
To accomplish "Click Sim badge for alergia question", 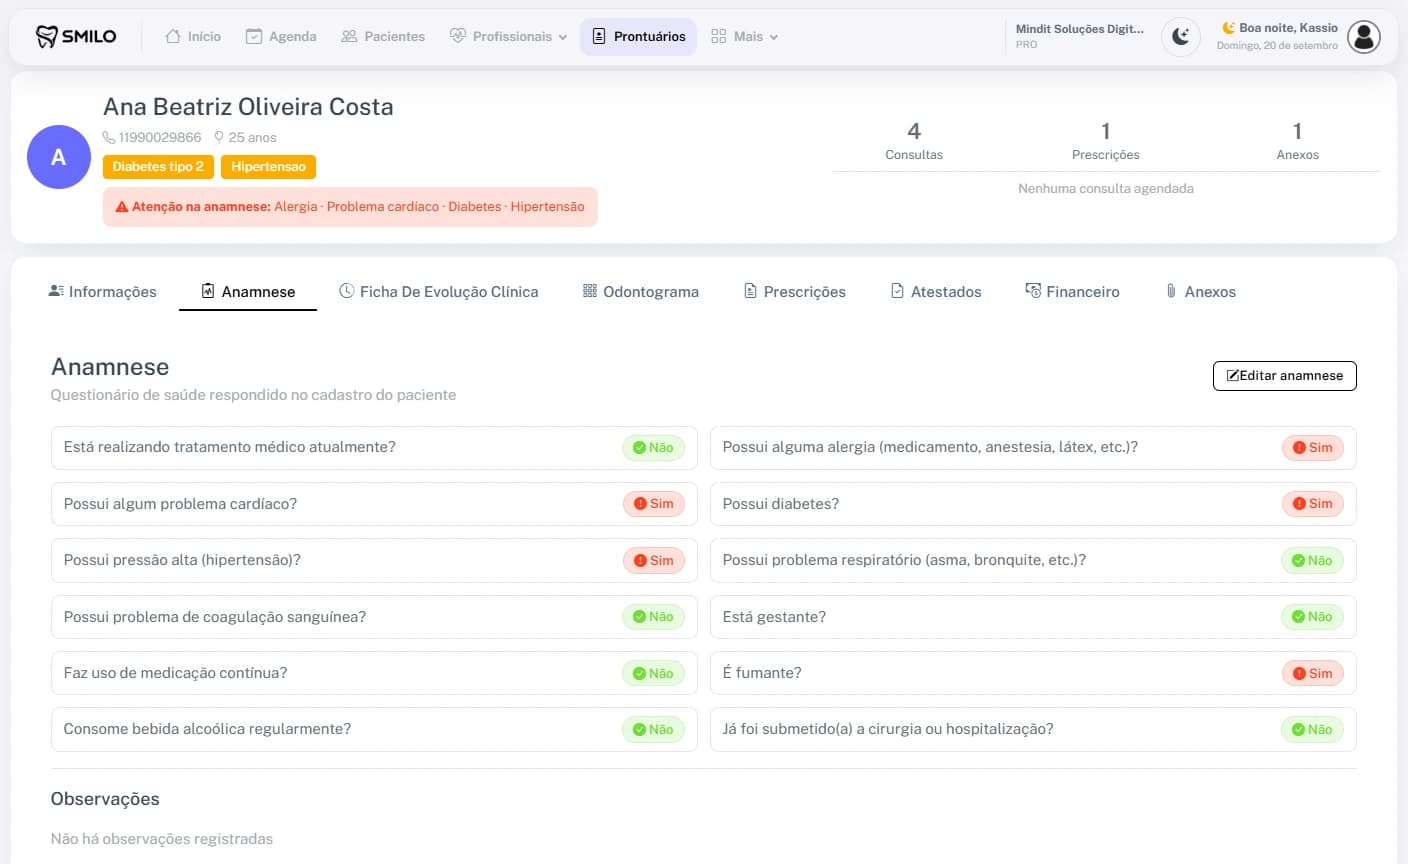I will (1312, 448).
